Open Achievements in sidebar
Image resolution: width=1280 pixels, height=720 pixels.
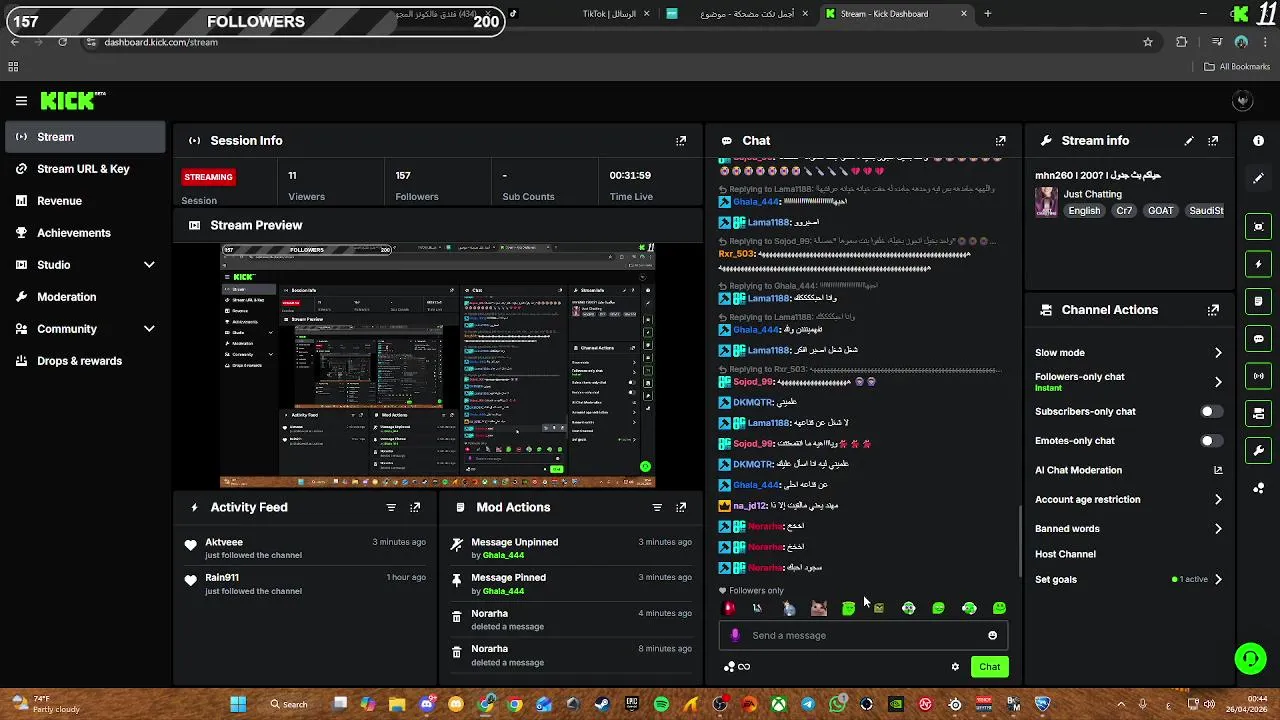click(84, 233)
